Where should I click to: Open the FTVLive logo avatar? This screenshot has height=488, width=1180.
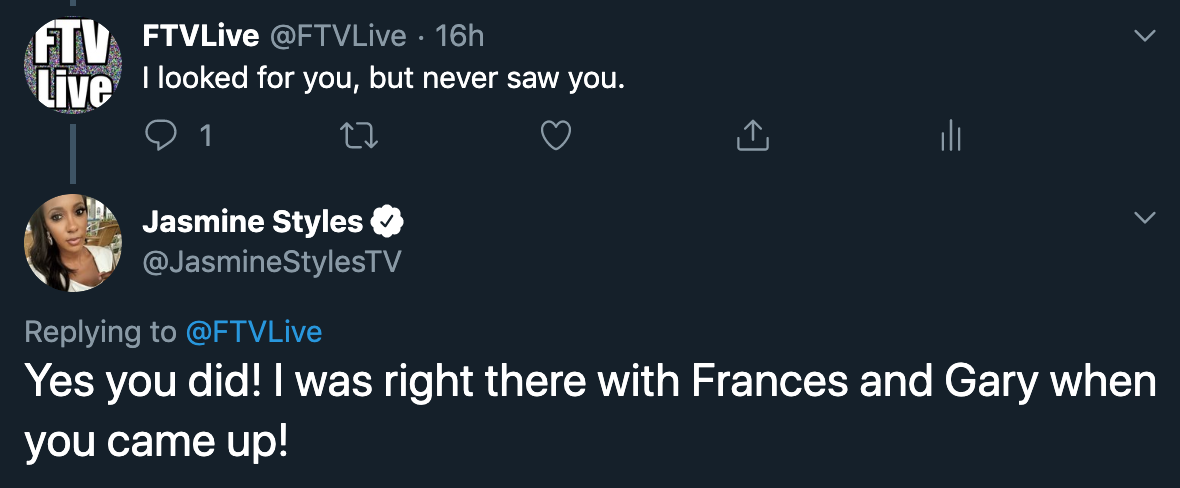73,64
